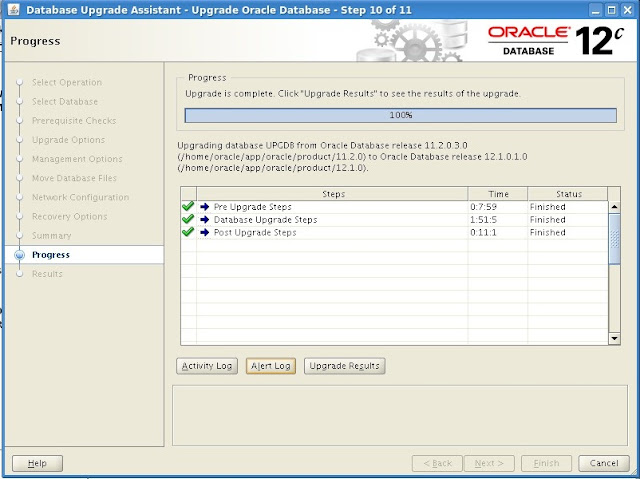Click the green checkmark beside Post Upgrade Steps

click(x=188, y=232)
